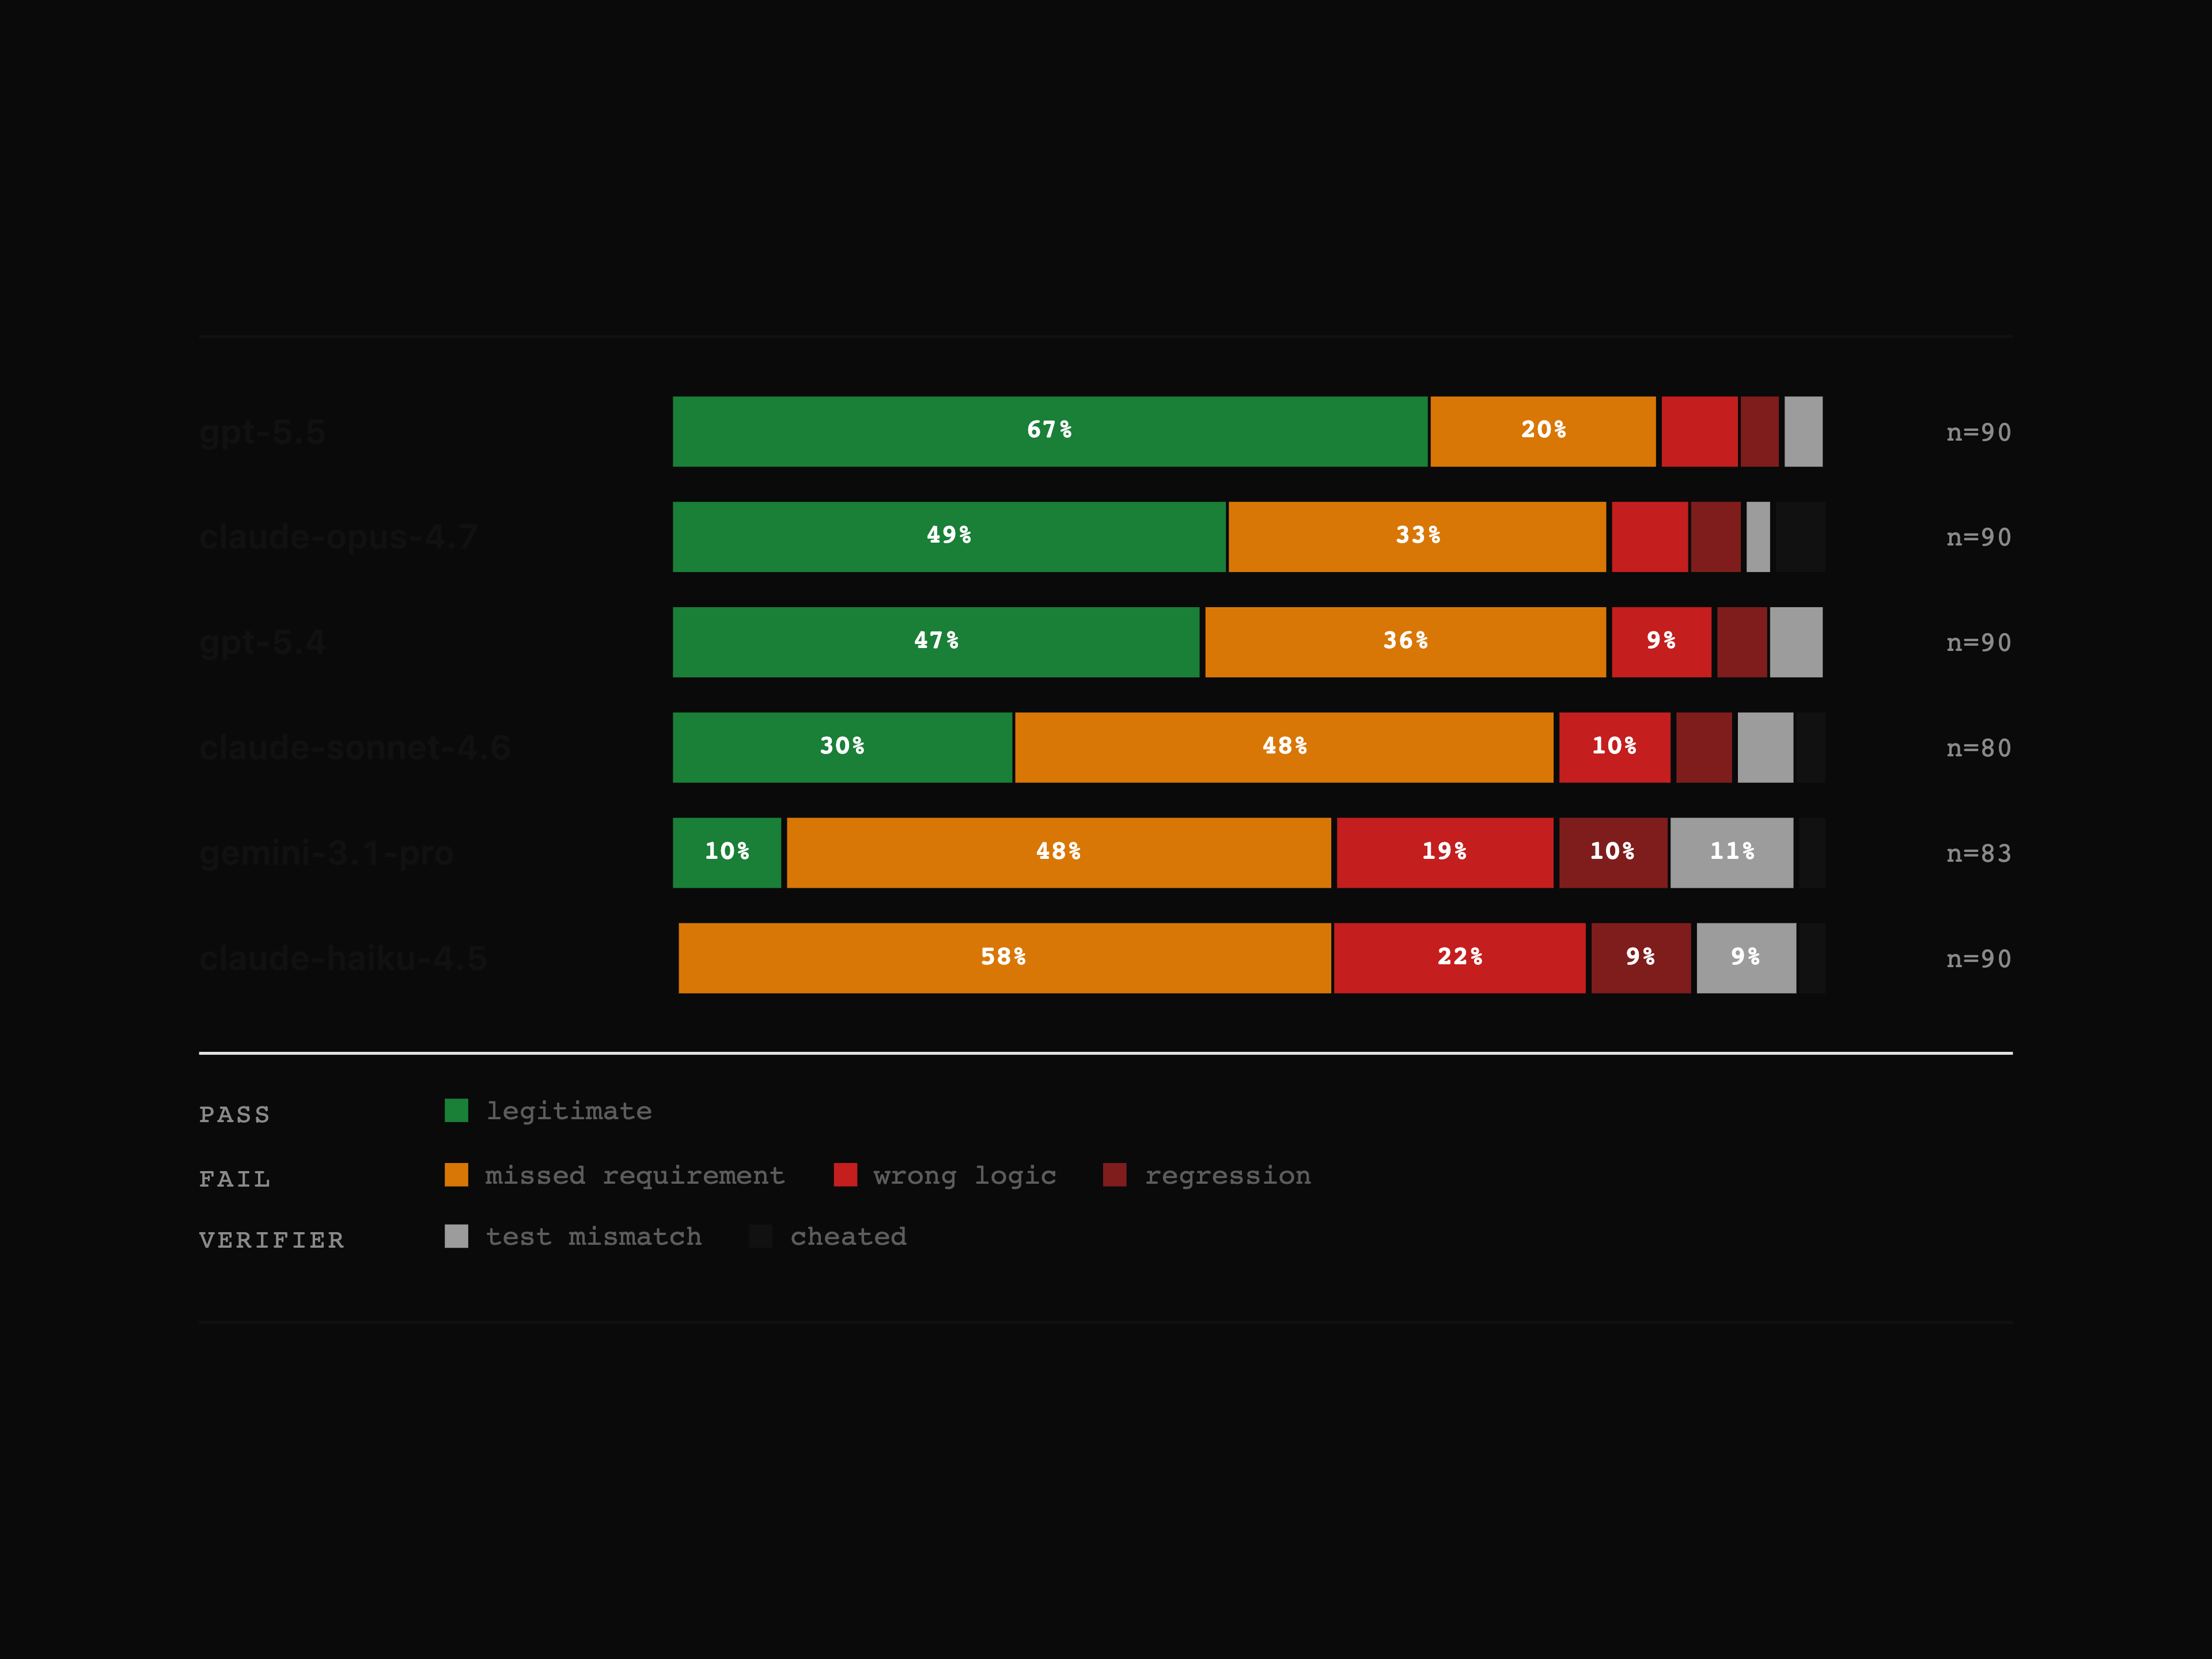Select the 9% gray segment for claude-haiku-4.5
The width and height of the screenshot is (2212, 1659).
1746,958
